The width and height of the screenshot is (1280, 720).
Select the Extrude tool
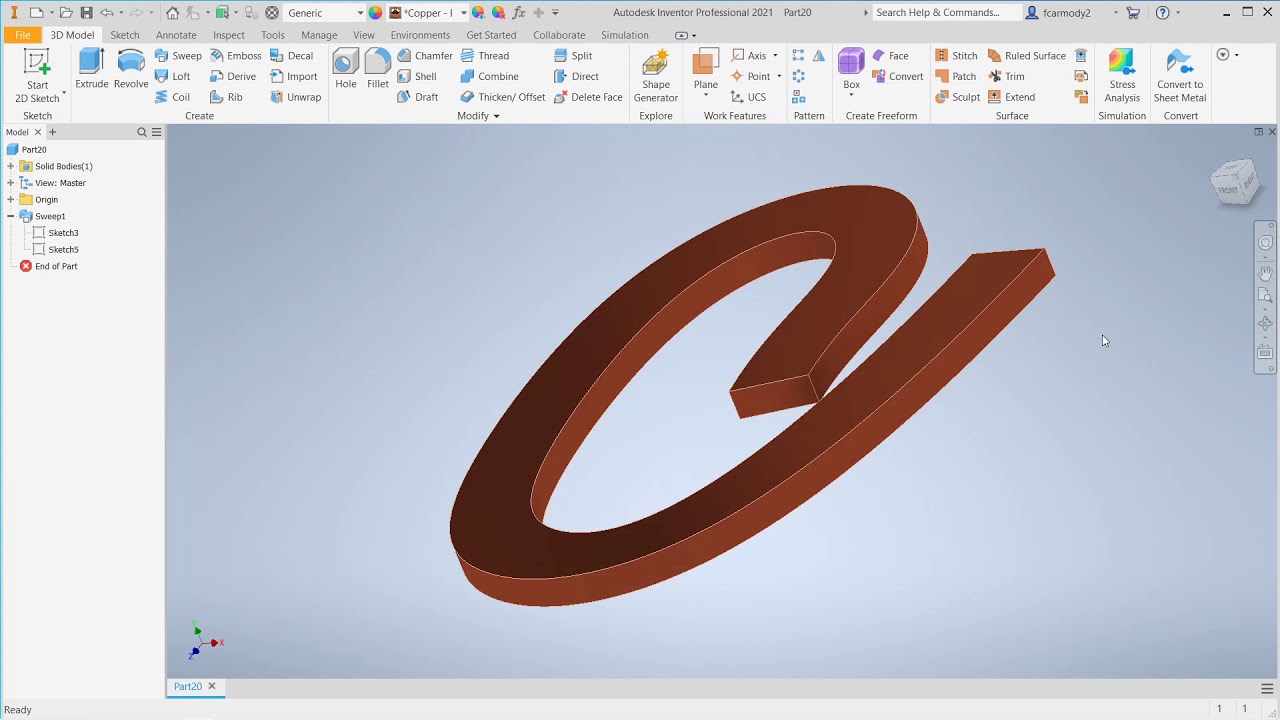[91, 70]
